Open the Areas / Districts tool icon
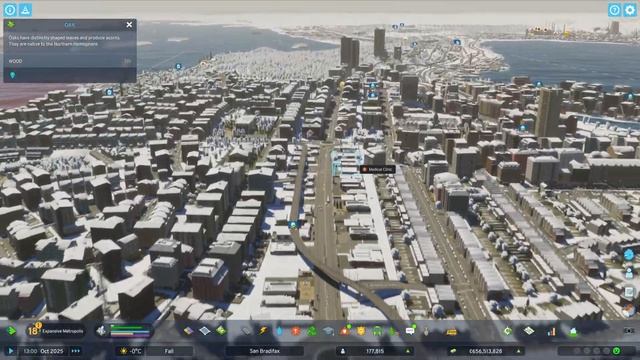The image size is (640, 360). pos(204,331)
